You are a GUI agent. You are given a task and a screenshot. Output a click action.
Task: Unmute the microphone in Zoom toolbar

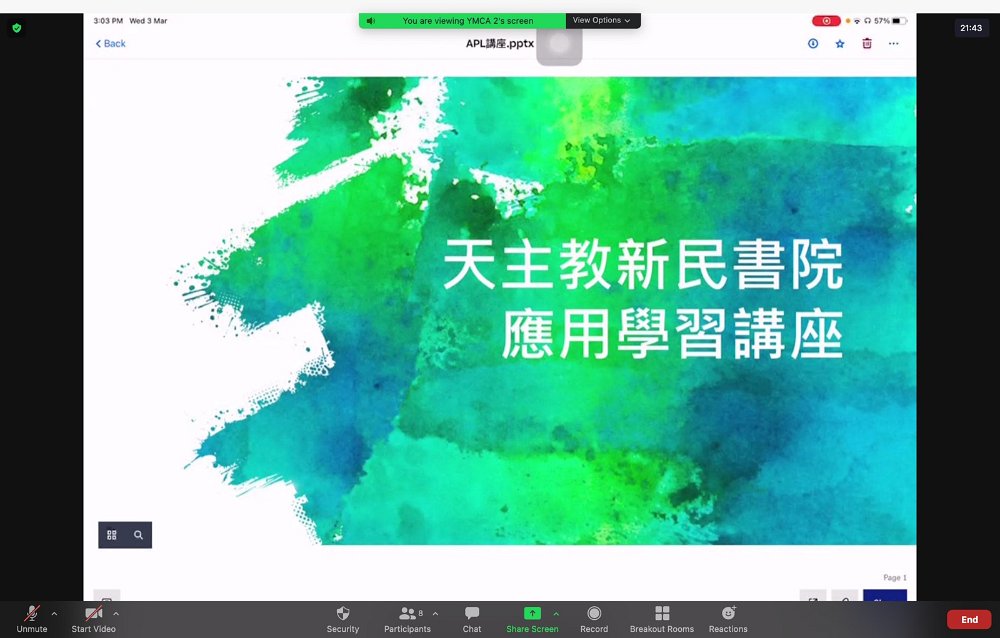click(x=32, y=619)
